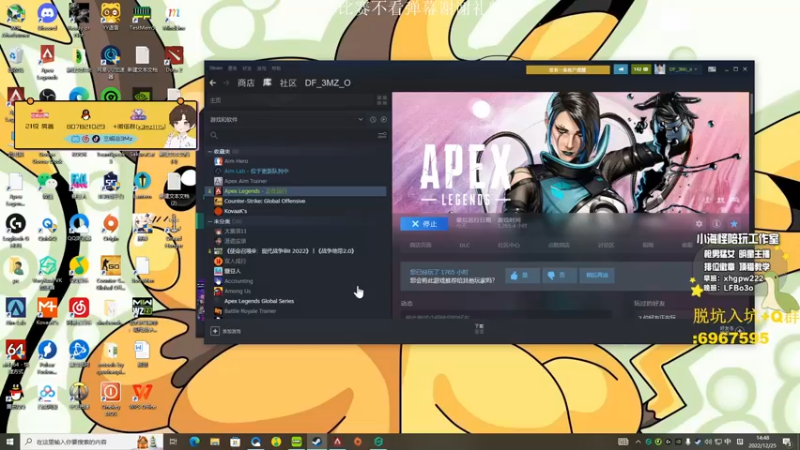Viewport: 800px width, 450px height.
Task: Open YY语音 desktop shortcut
Action: click(x=110, y=16)
